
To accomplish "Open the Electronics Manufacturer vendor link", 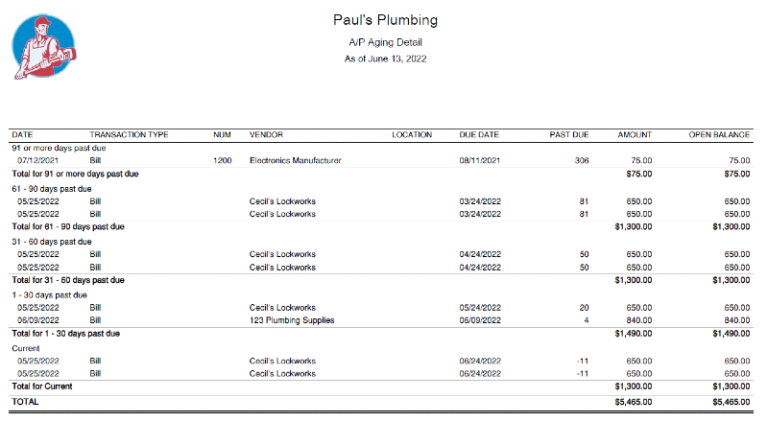I will coord(295,160).
